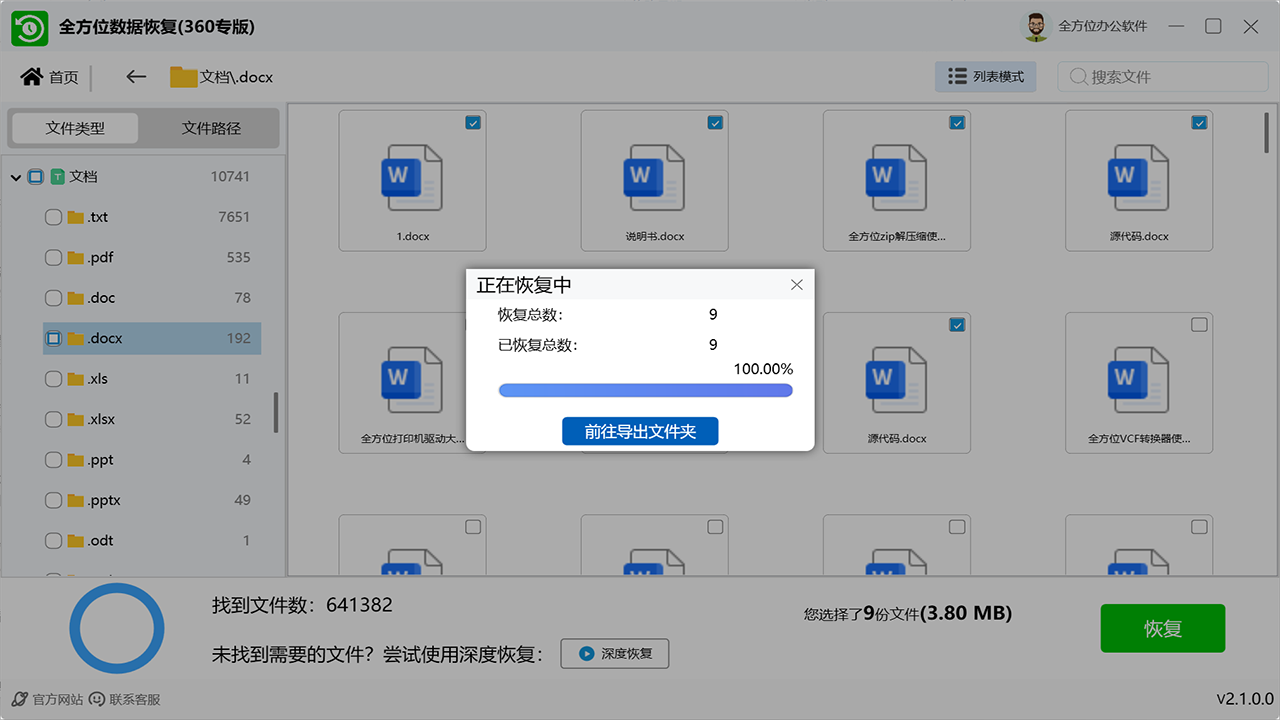
Task: Switch view using the 列表模式 list icon
Action: pyautogui.click(x=957, y=76)
